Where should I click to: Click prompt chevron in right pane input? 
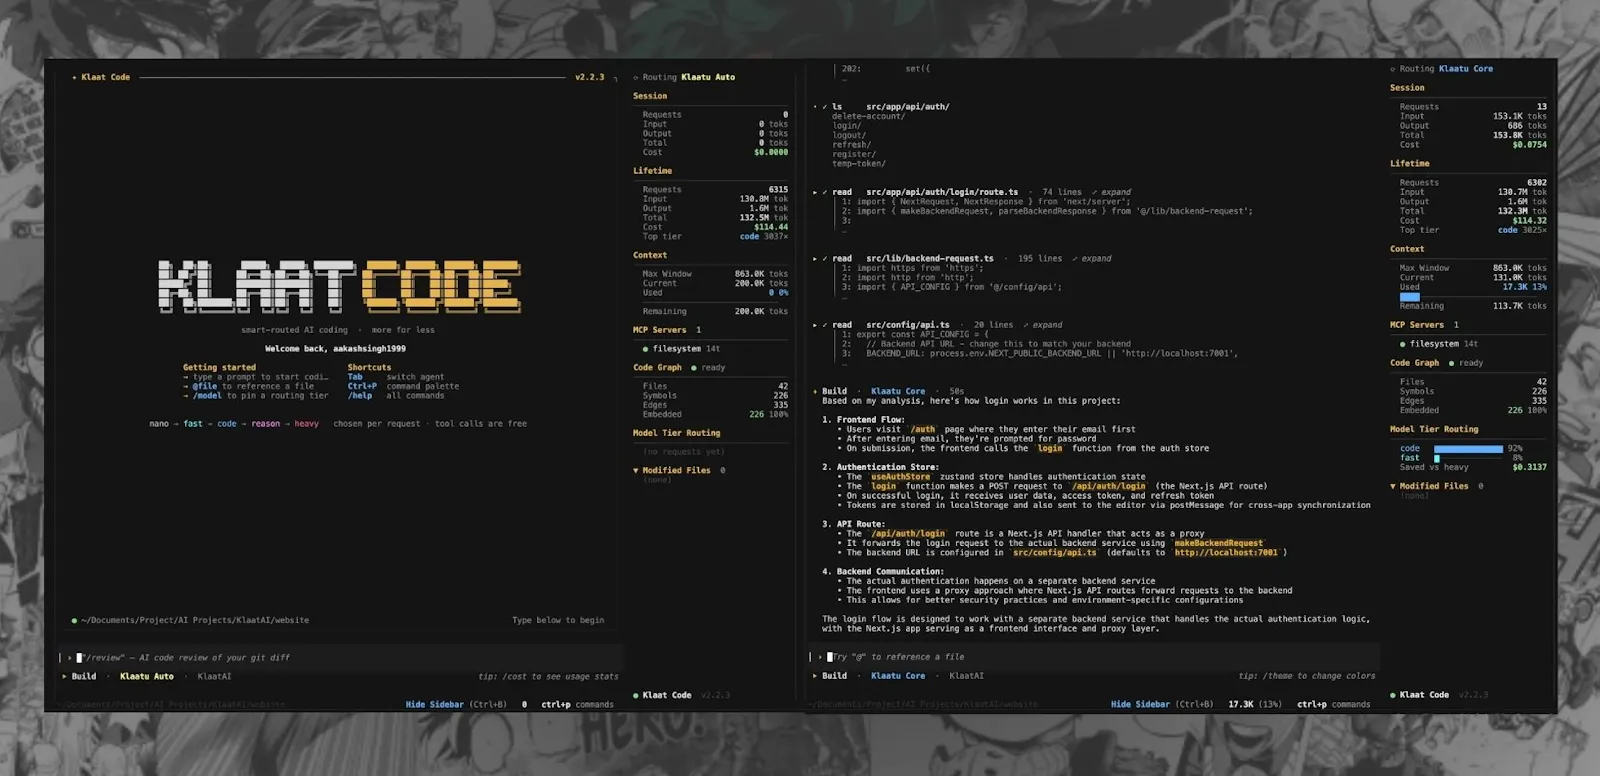tap(820, 657)
